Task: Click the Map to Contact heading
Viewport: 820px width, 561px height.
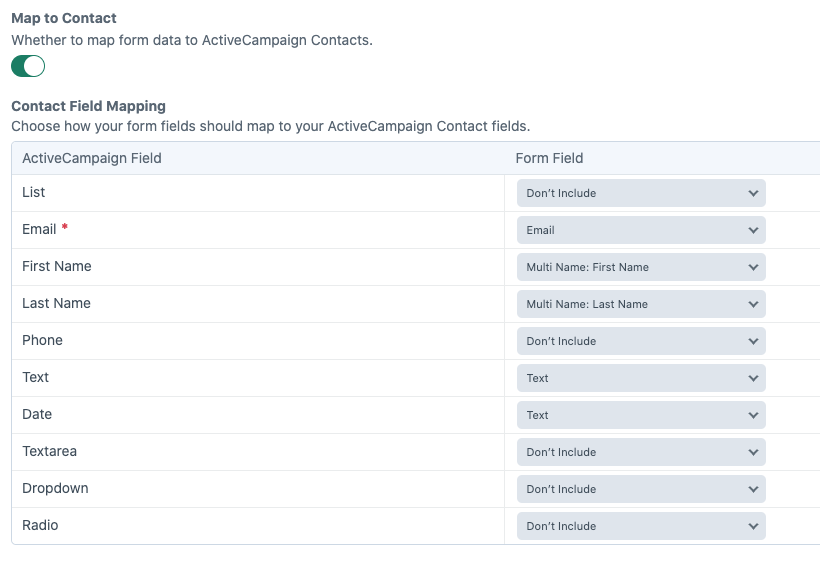Action: click(64, 18)
